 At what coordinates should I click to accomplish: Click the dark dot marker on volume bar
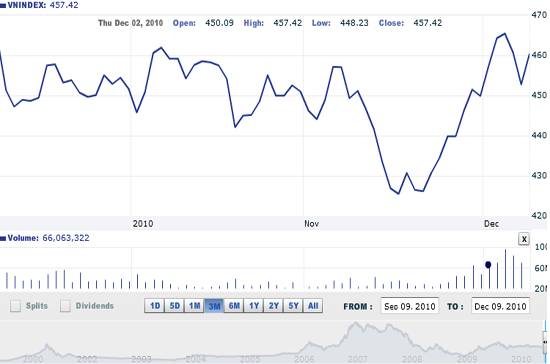tap(488, 264)
